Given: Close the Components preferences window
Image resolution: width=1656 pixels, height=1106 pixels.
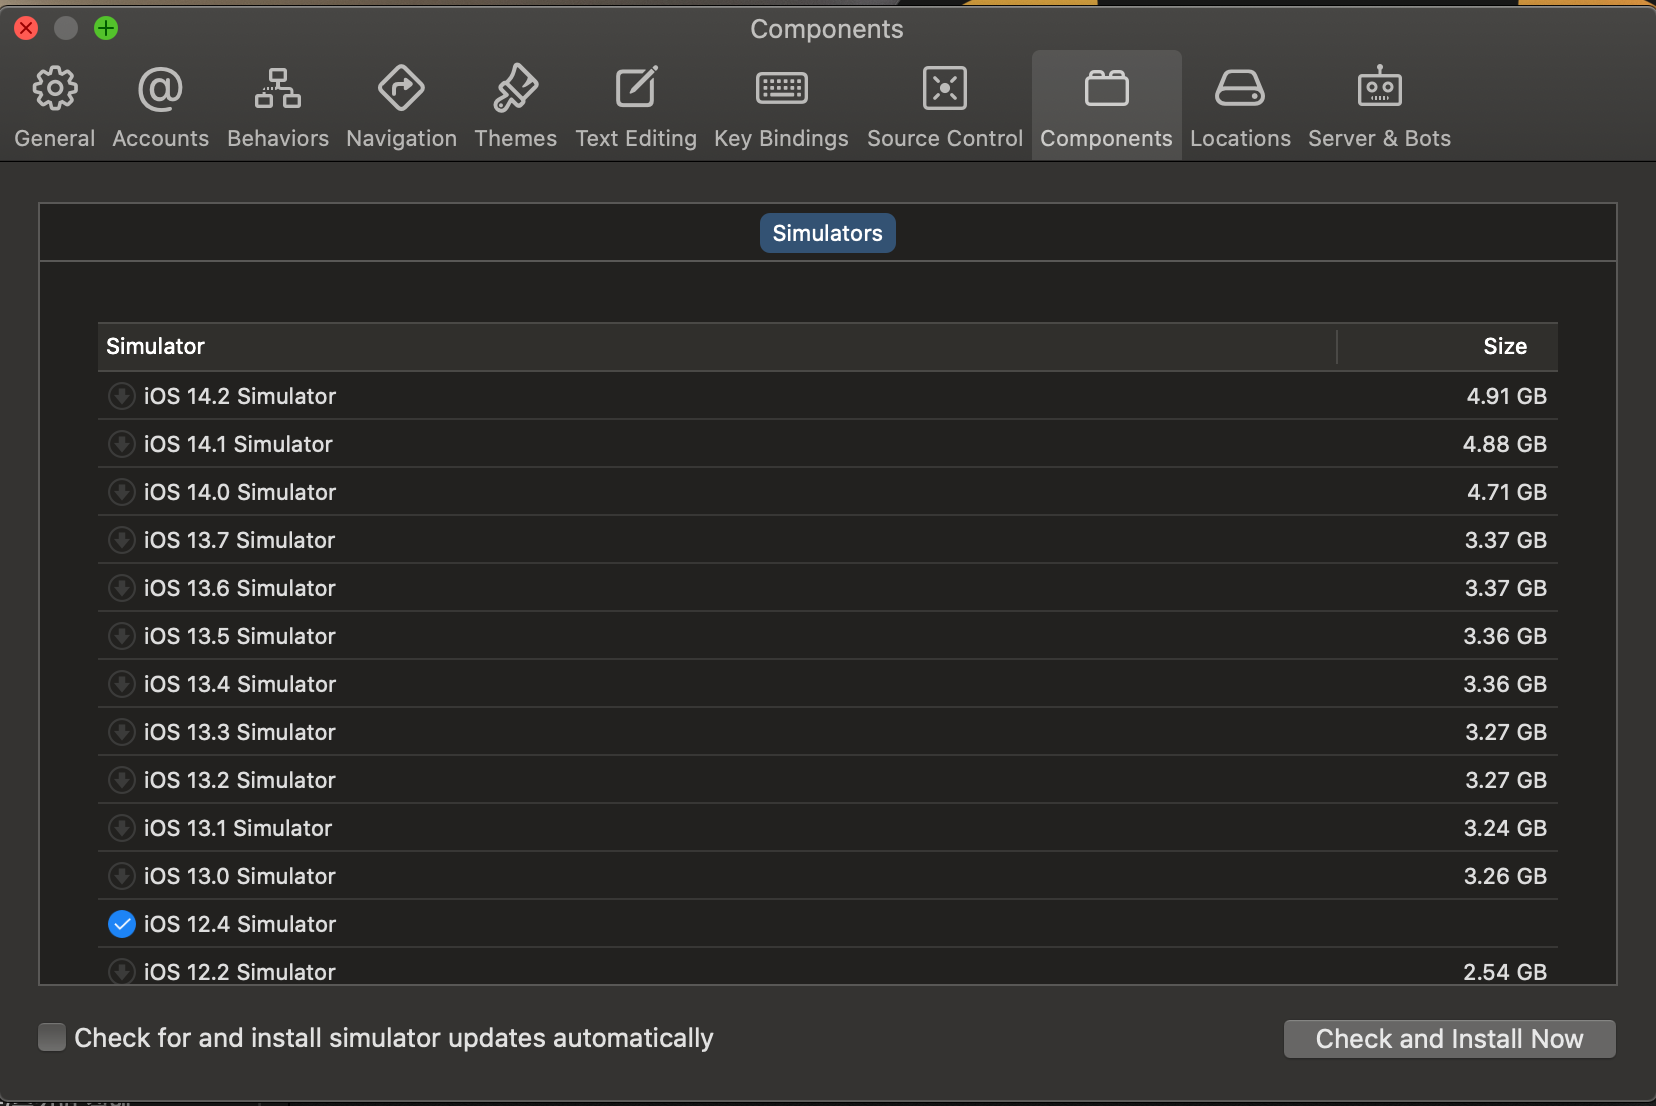Looking at the screenshot, I should [x=26, y=28].
